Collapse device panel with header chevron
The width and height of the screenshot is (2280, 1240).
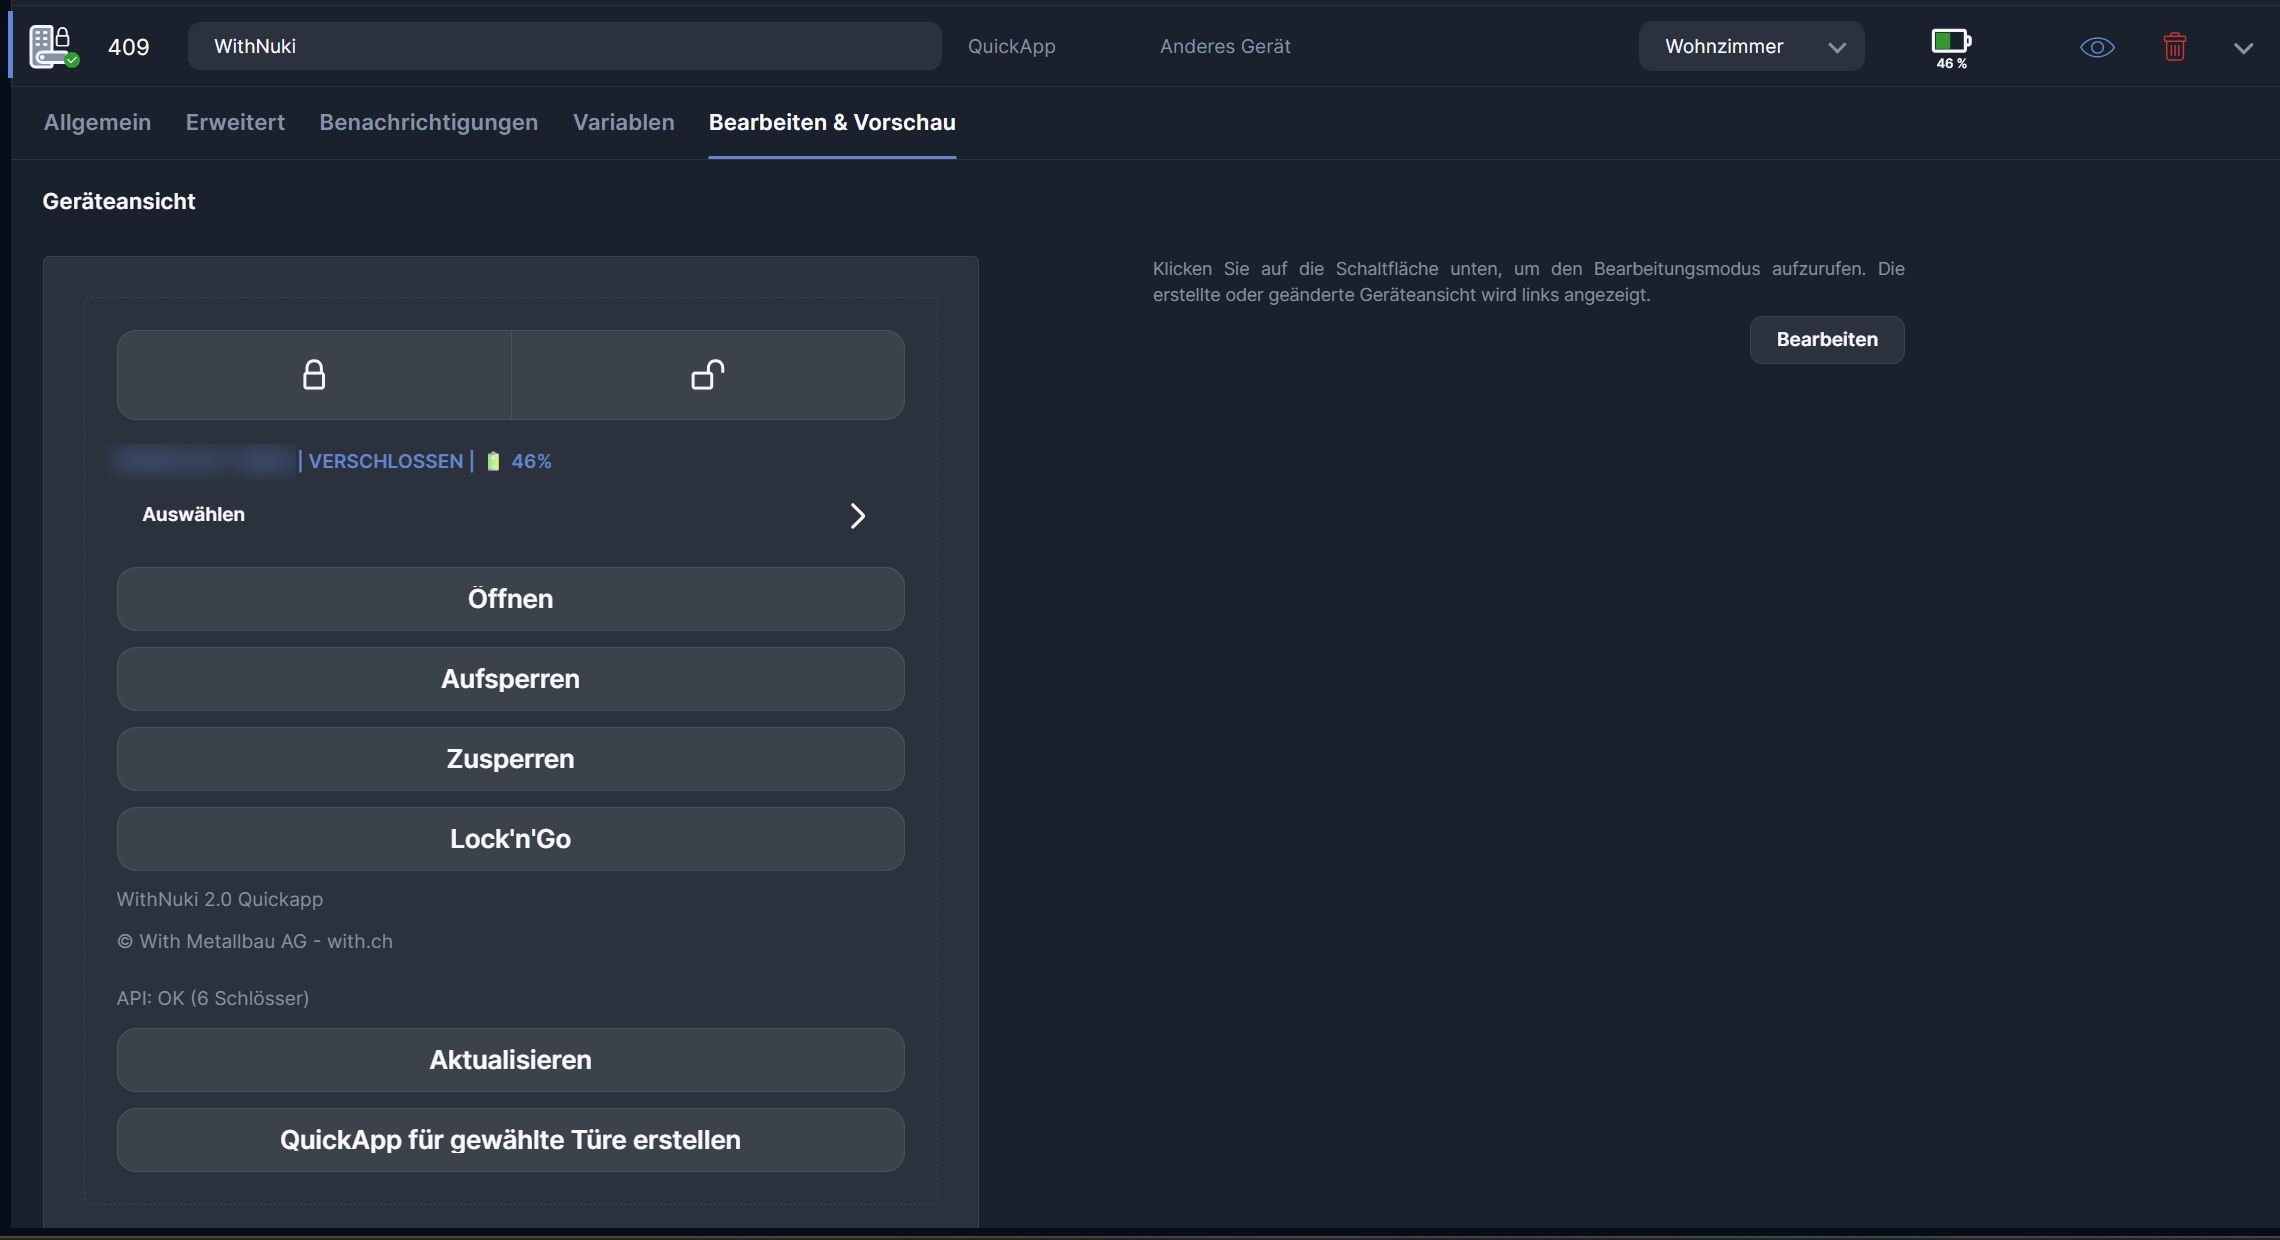[2243, 48]
